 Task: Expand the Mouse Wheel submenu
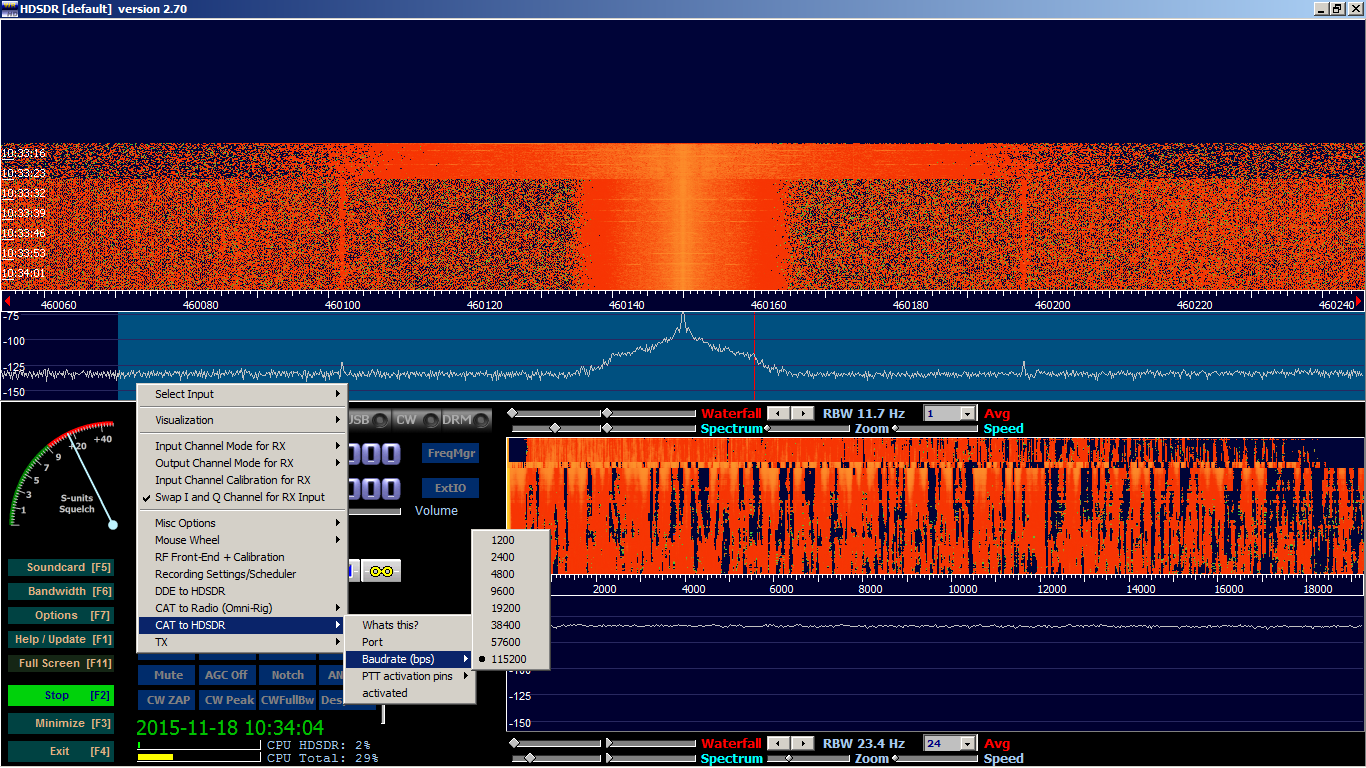(241, 540)
